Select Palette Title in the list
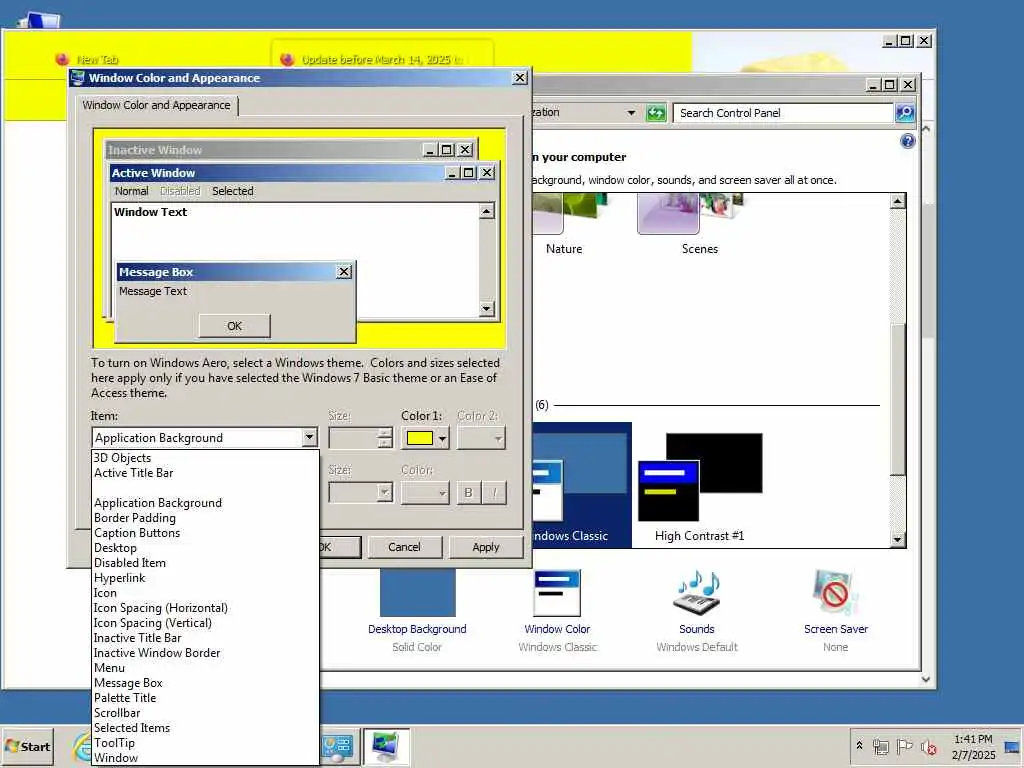This screenshot has height=768, width=1024. click(205, 698)
